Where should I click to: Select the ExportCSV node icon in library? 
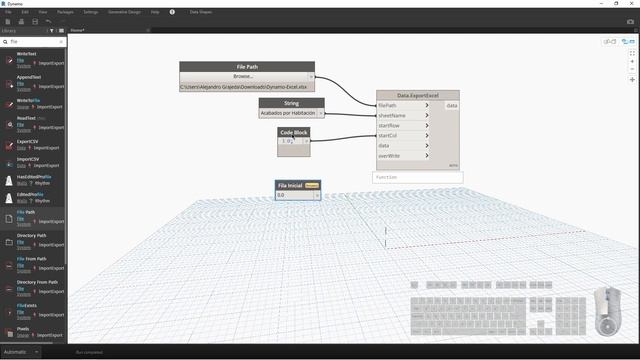click(9, 145)
